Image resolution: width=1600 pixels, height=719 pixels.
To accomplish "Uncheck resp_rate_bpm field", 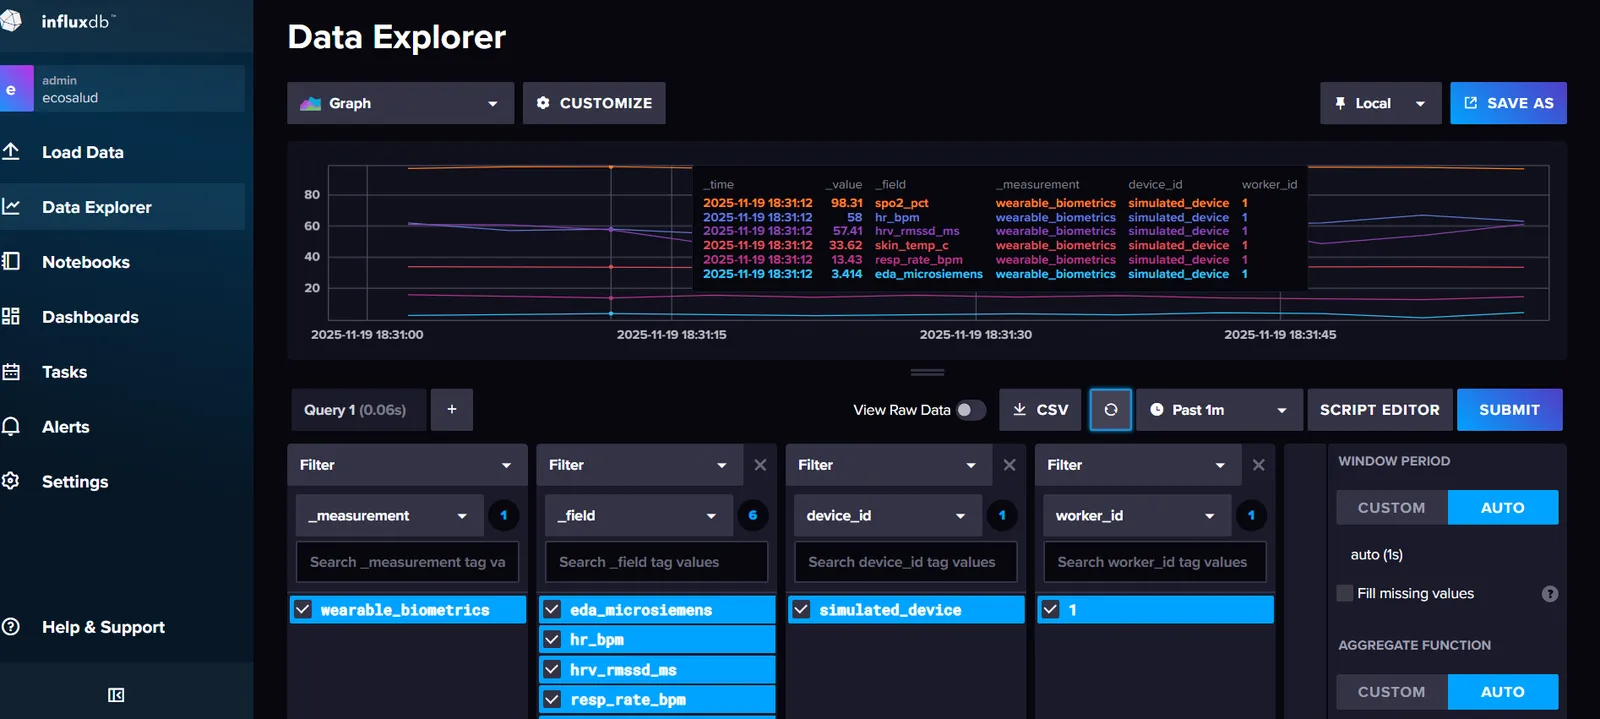I will coord(552,699).
